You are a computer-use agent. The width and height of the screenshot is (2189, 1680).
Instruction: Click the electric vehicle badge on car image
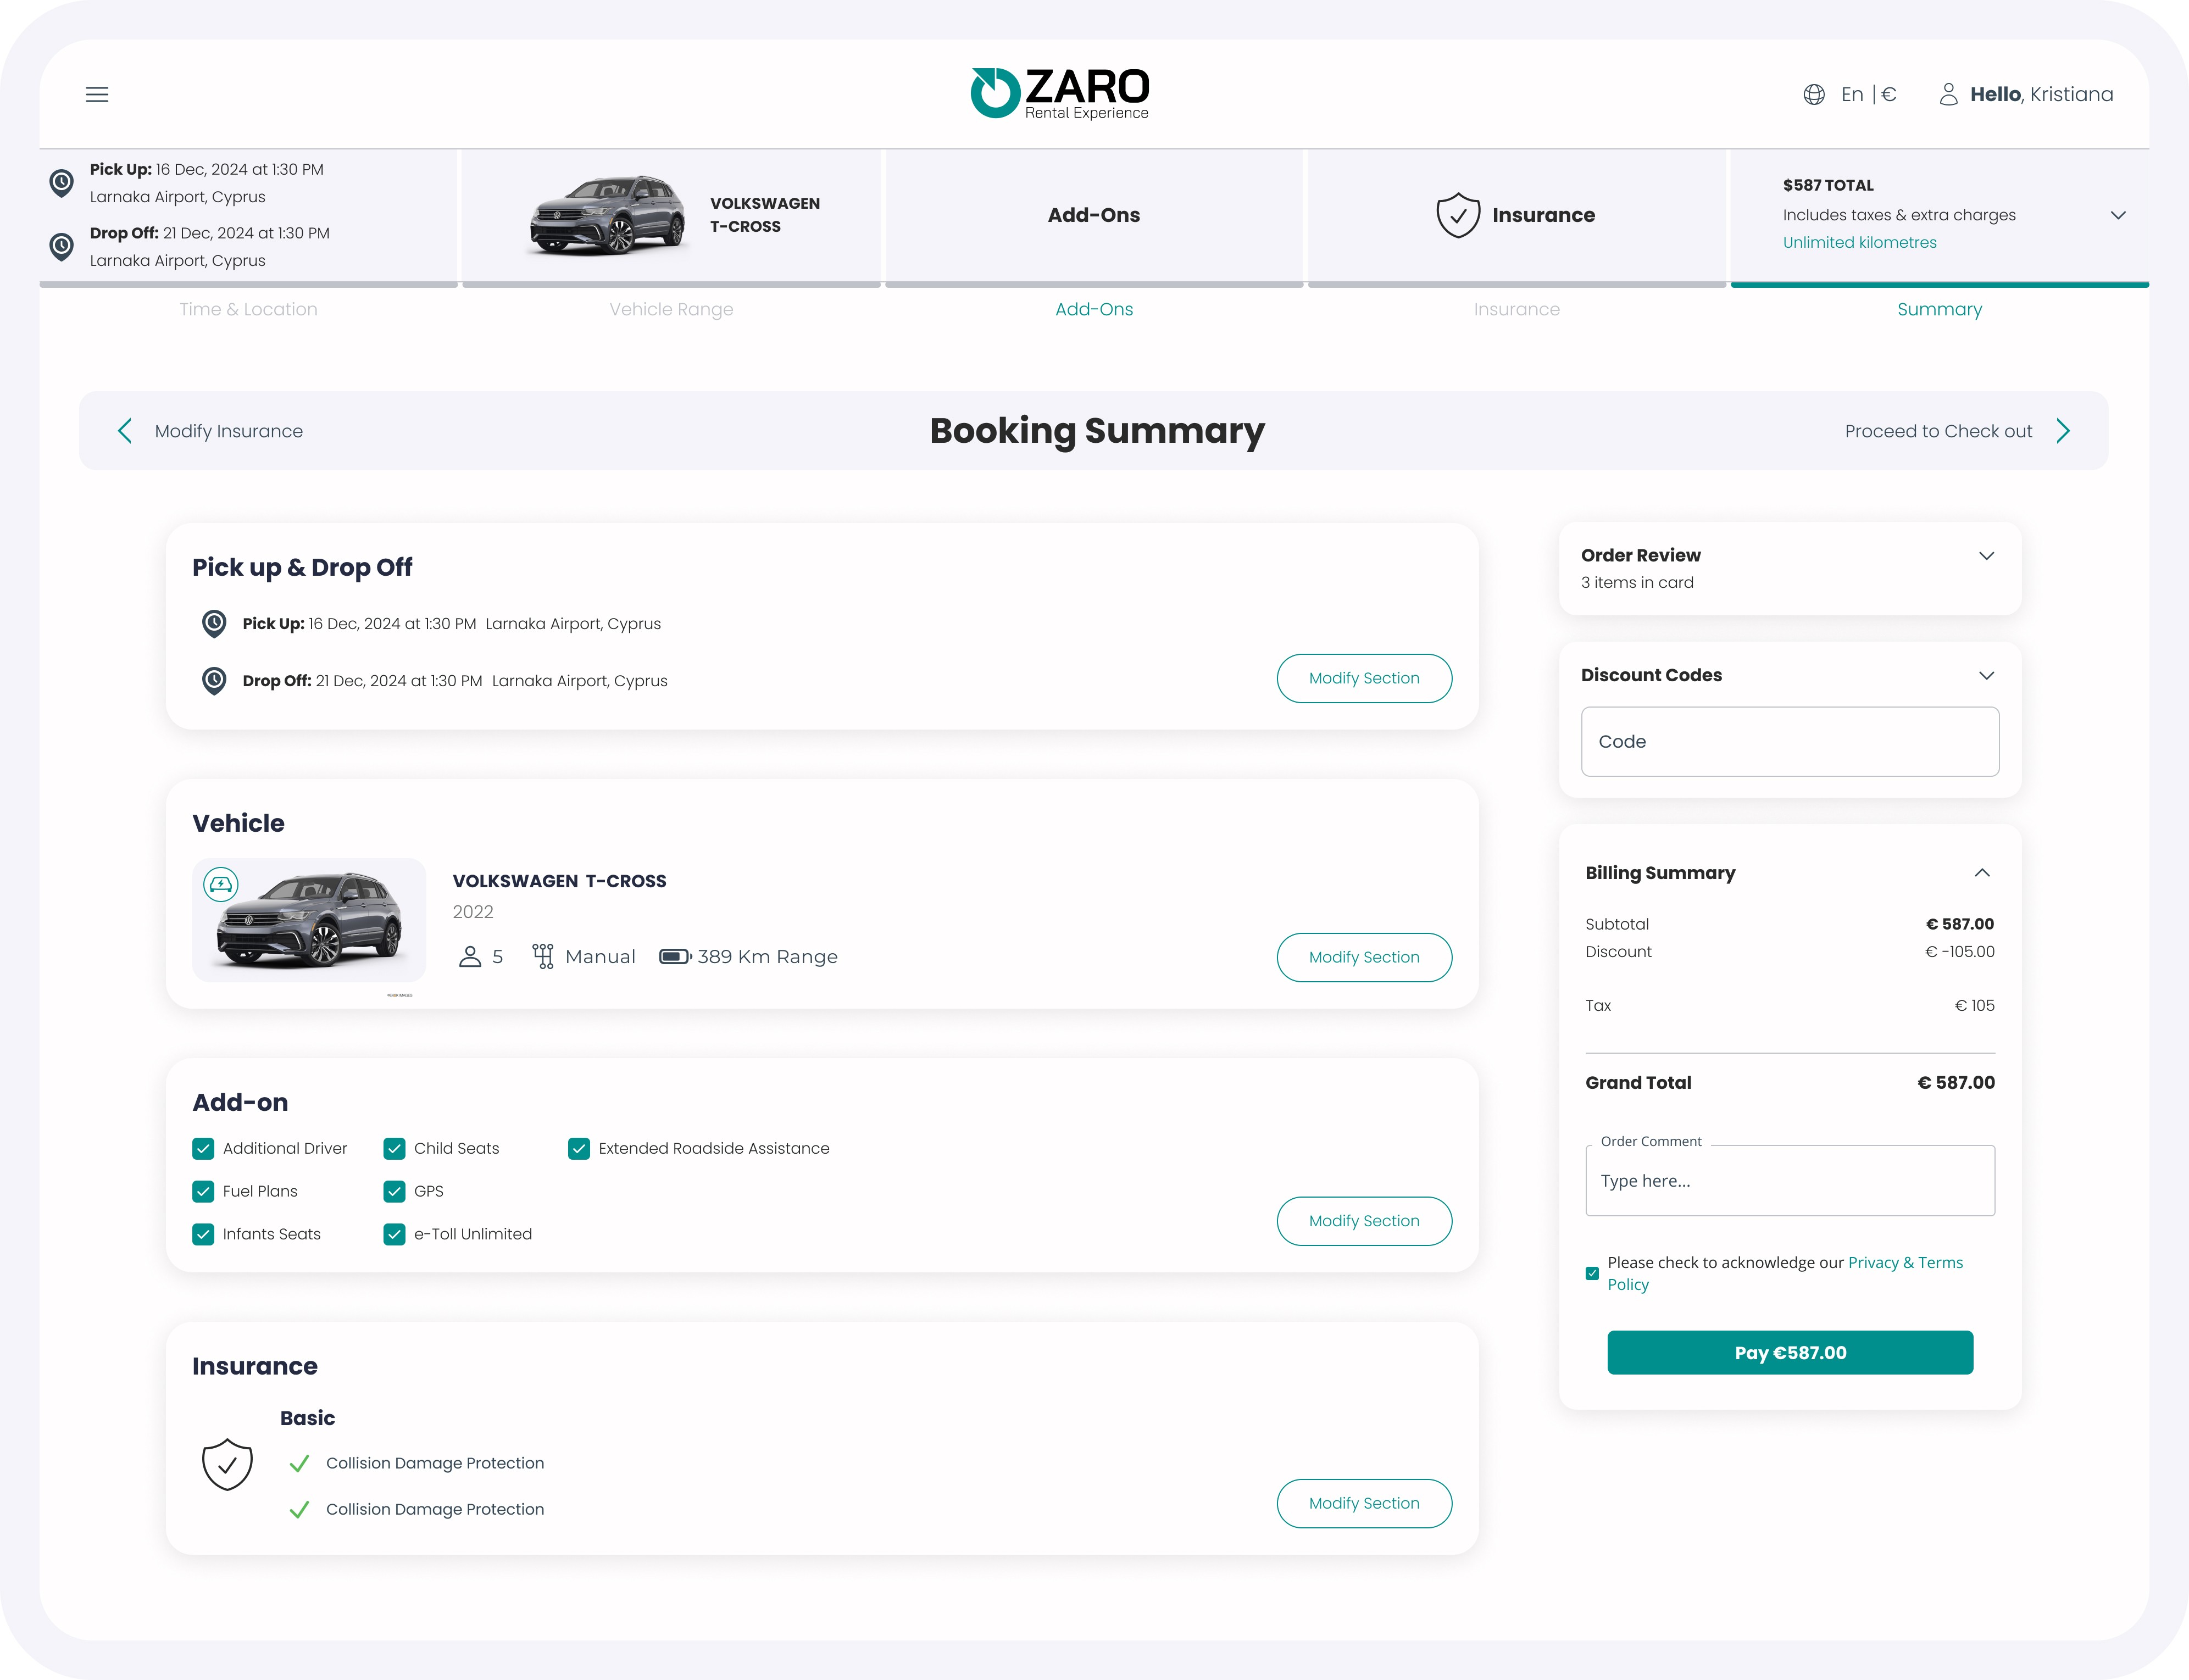tap(220, 885)
